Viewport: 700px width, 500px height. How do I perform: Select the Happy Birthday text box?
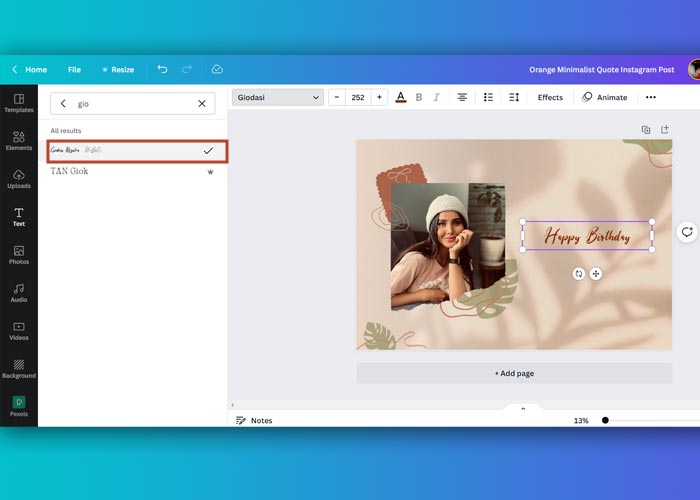(587, 236)
